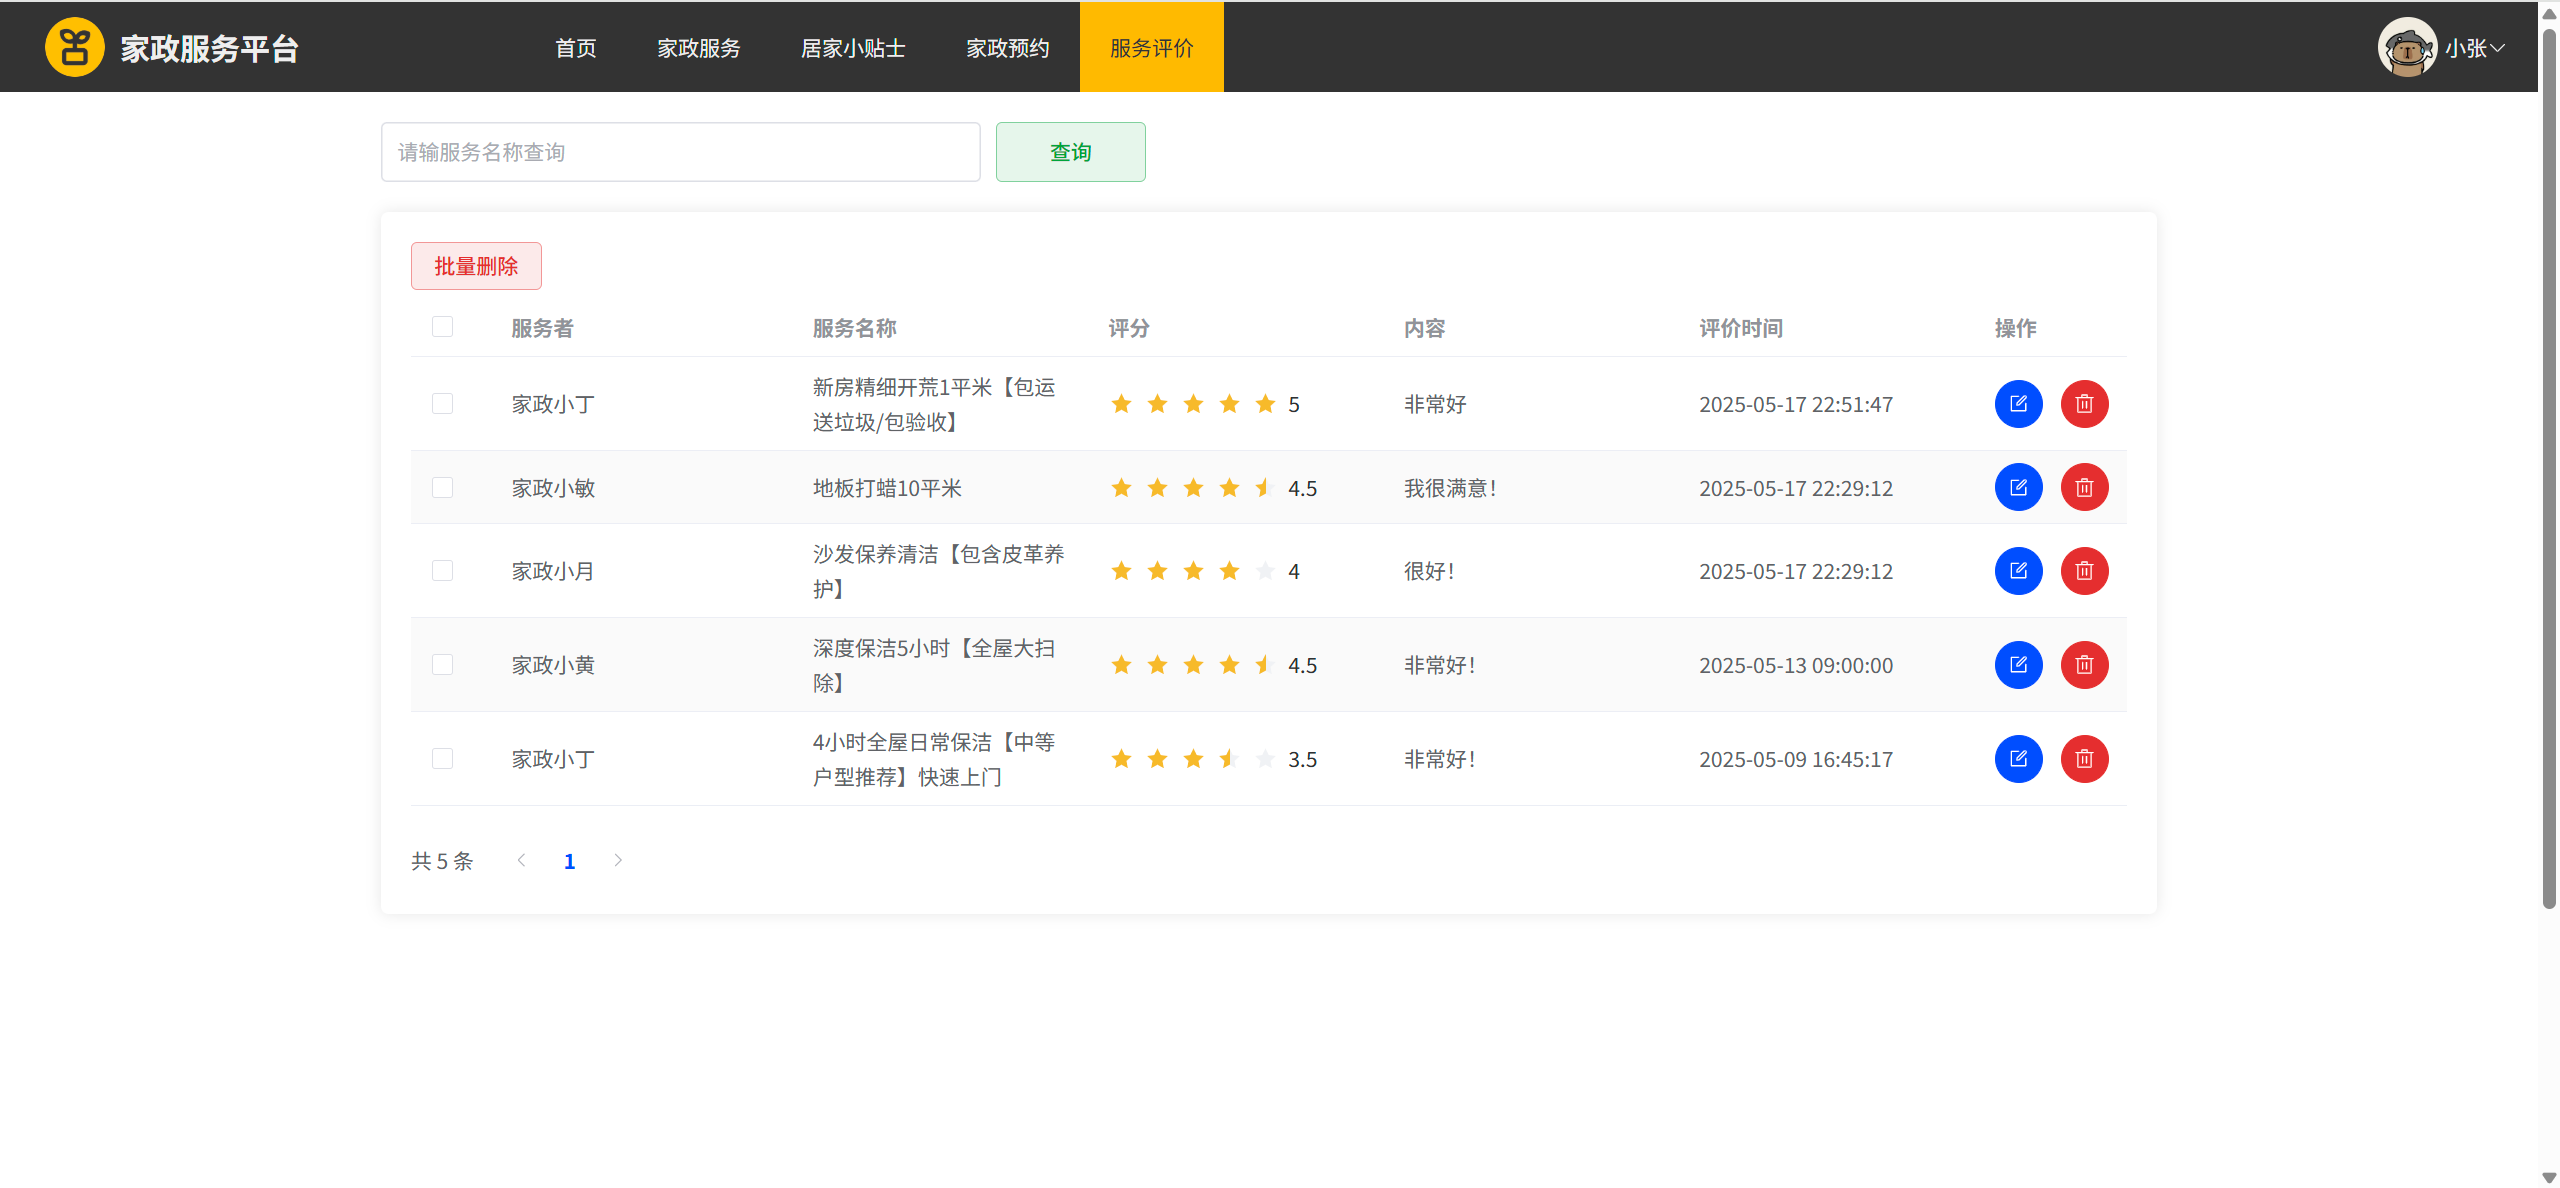Open the 家政预约 nav tab
Viewport: 2560px width, 1188px height.
pos(1007,48)
